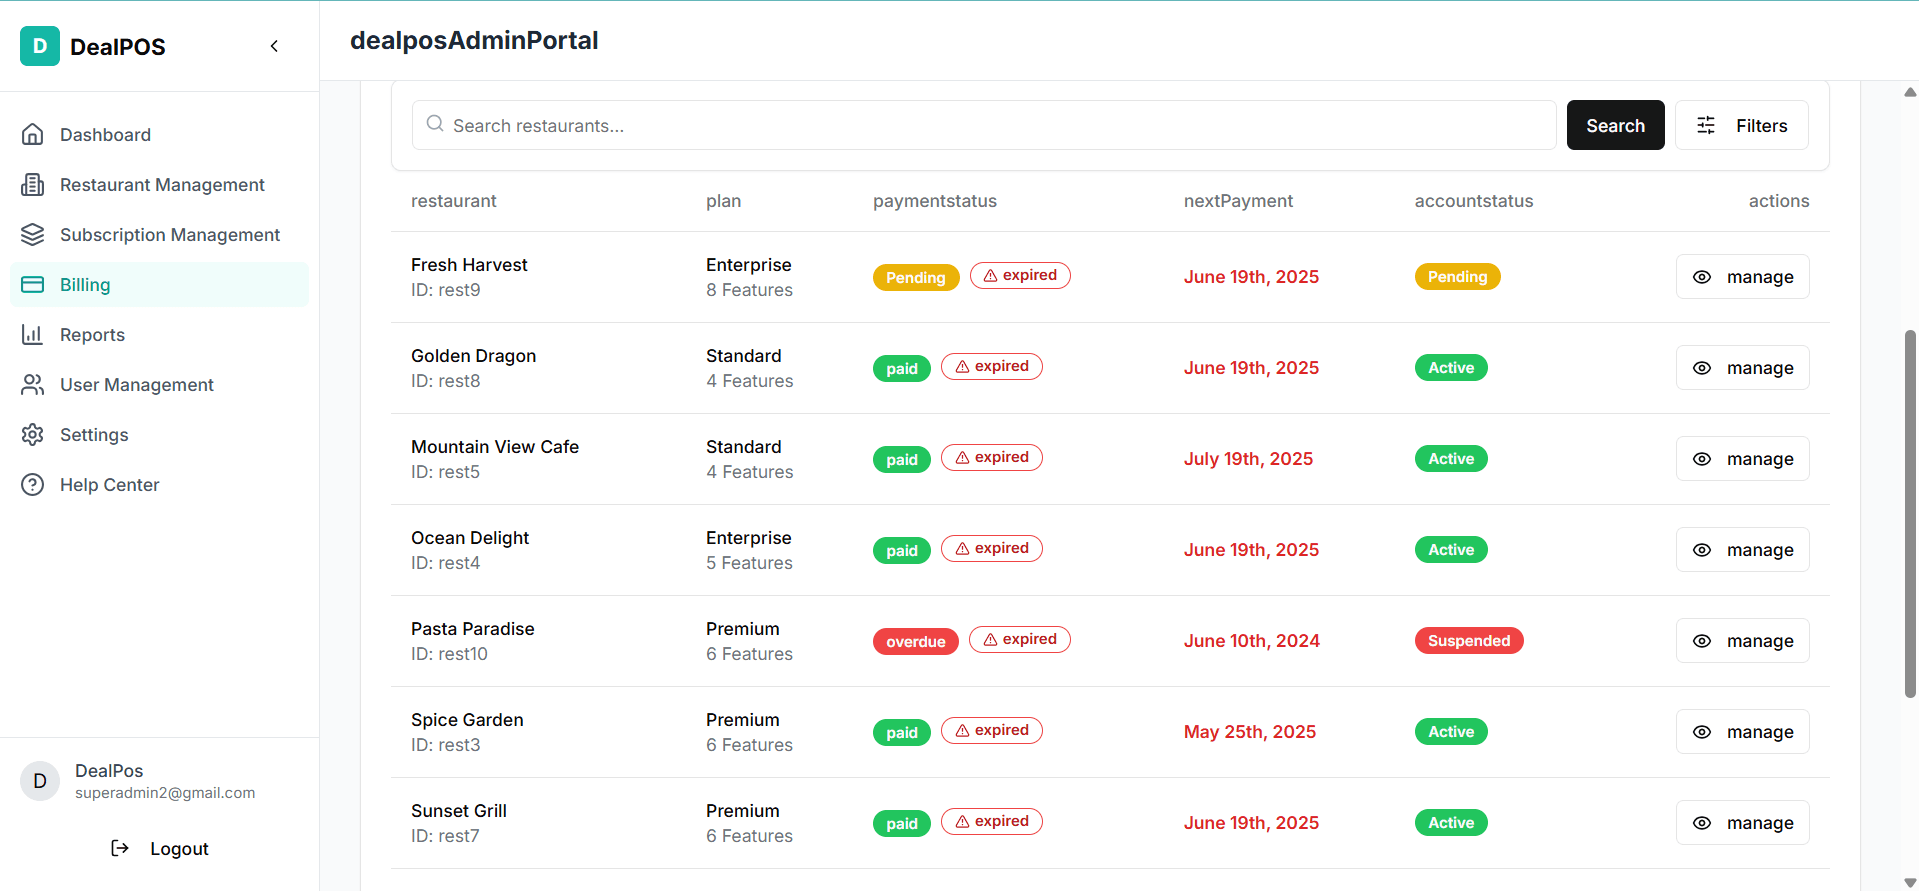Click the eye icon for Golden Dragon
This screenshot has height=891, width=1919.
[x=1701, y=368]
